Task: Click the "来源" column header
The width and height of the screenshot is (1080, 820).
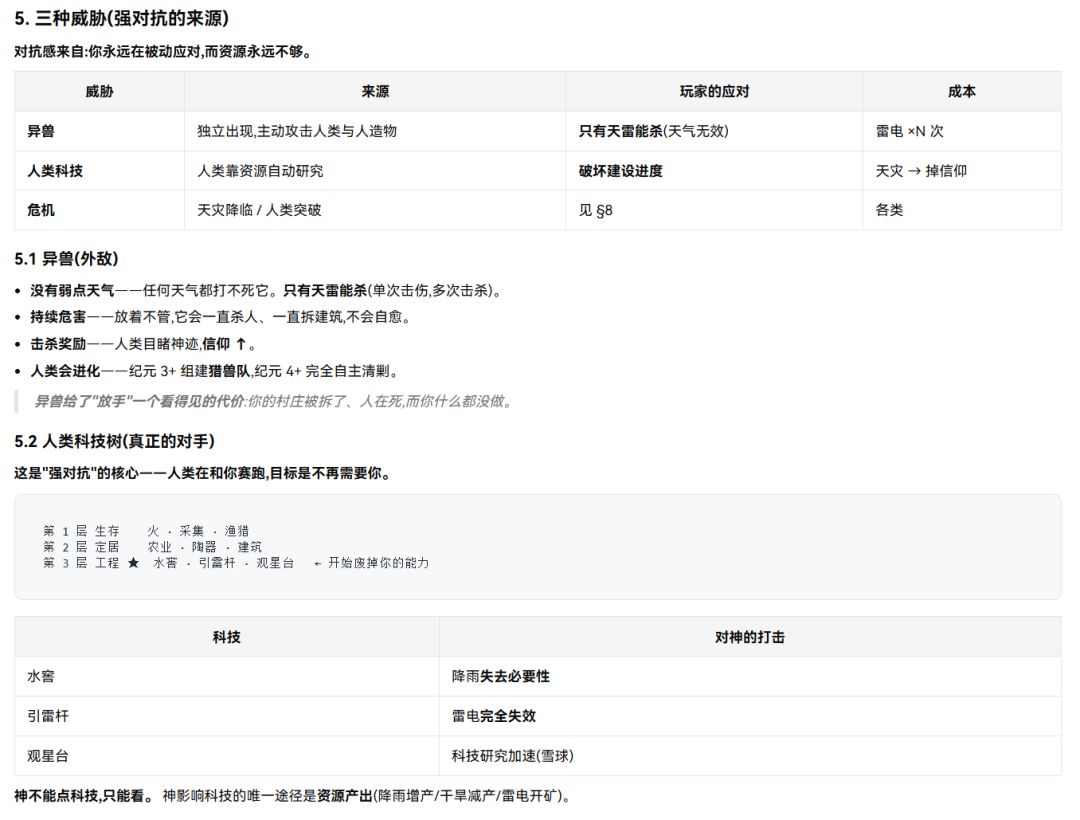Action: [375, 92]
